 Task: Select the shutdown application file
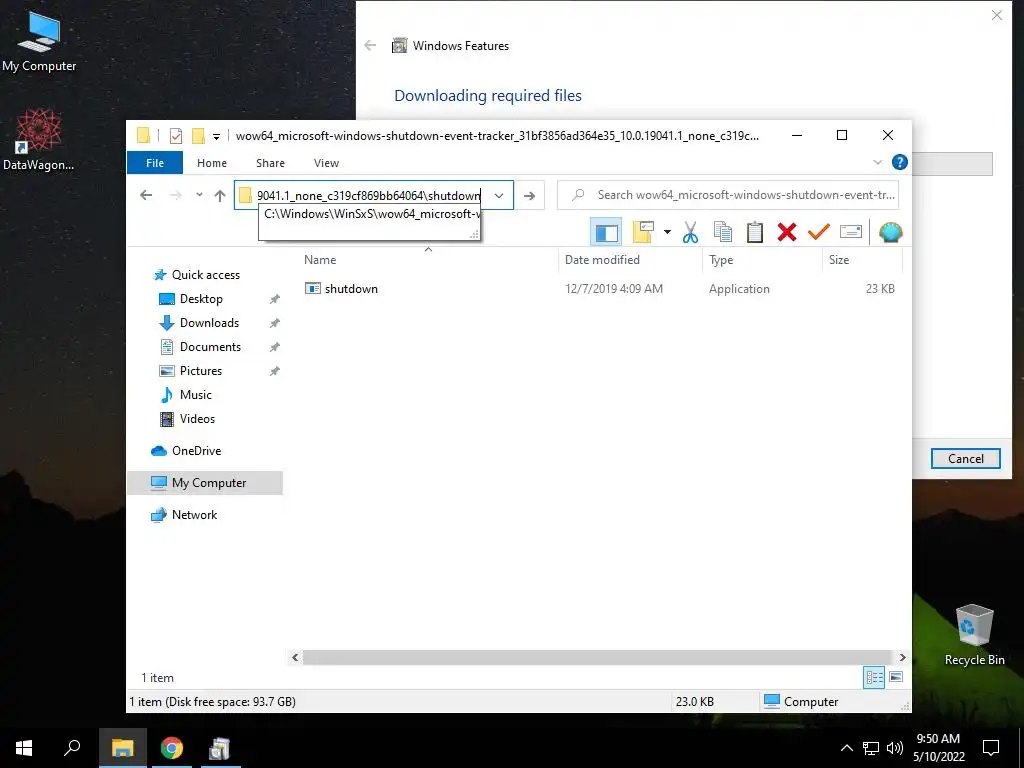pos(351,289)
